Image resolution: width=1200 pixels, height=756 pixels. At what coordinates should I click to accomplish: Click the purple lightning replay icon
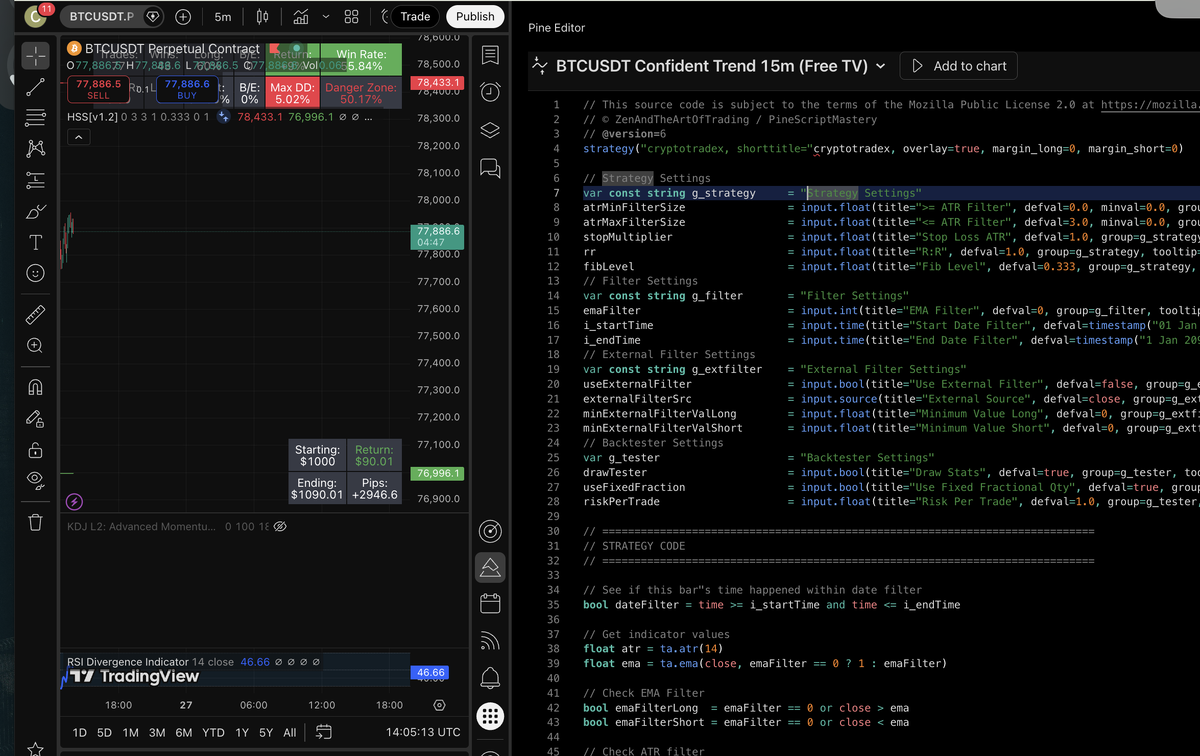tap(74, 500)
